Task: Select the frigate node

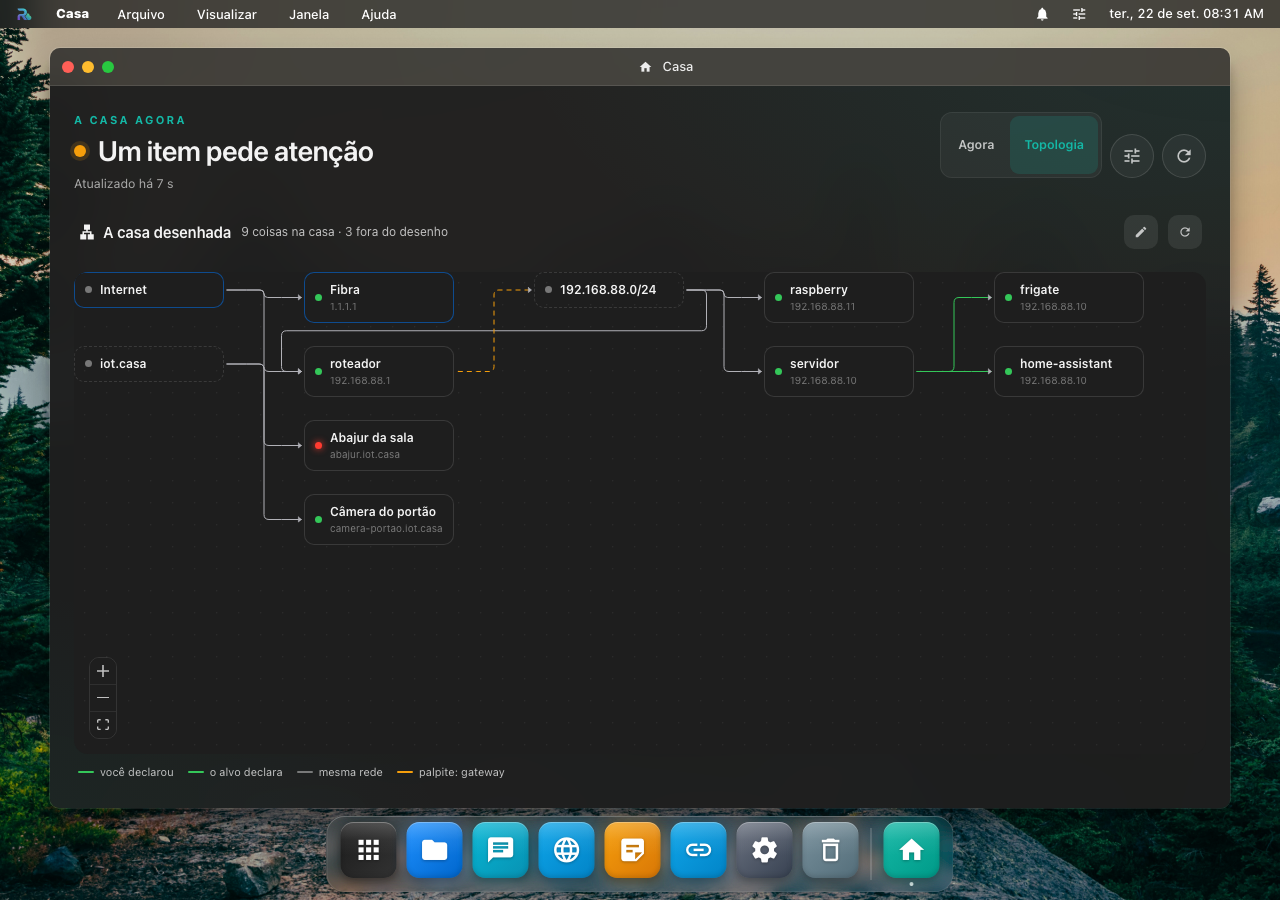Action: coord(1069,297)
